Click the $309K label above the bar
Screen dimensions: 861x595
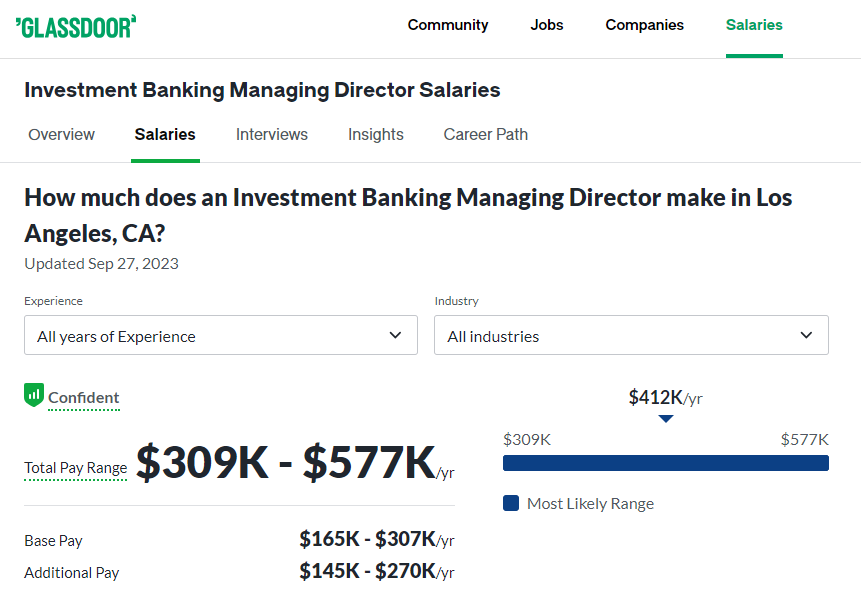coord(527,440)
